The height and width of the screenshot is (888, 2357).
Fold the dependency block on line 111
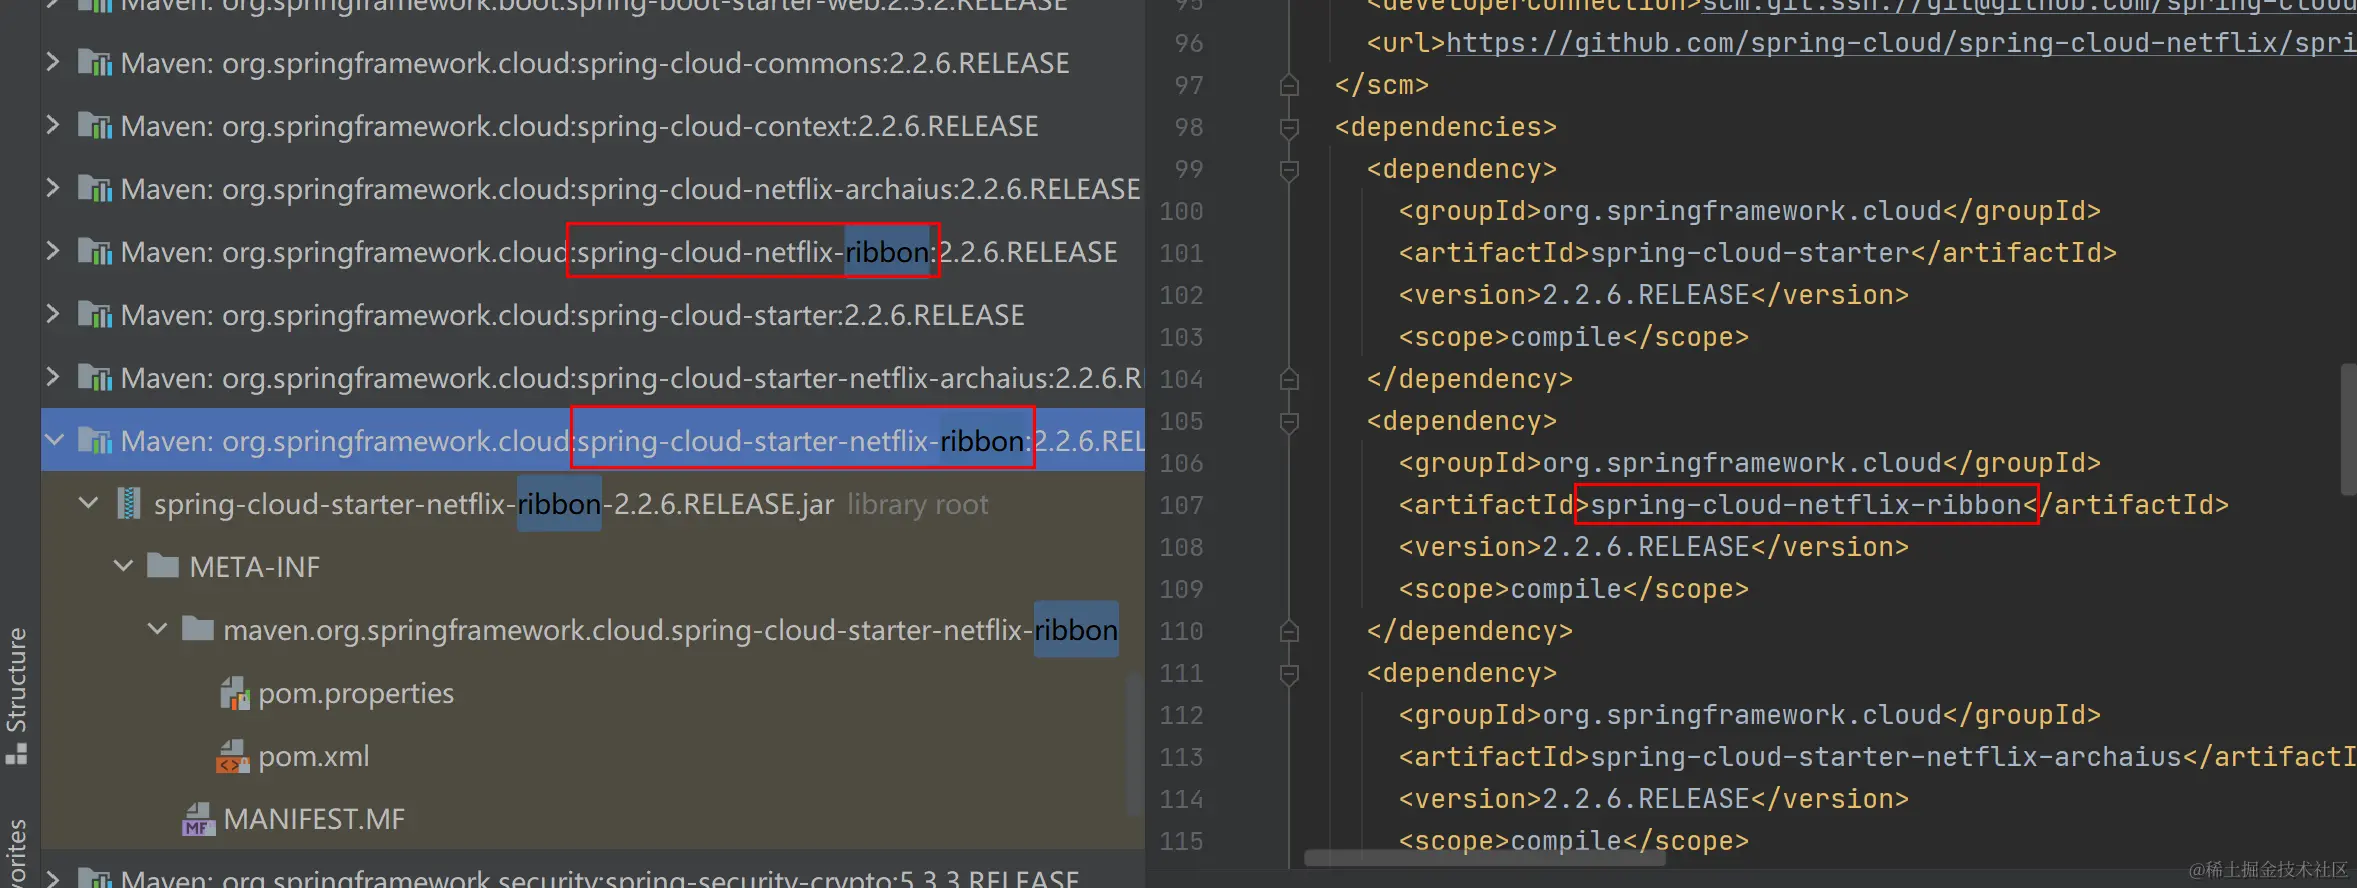coord(1289,673)
